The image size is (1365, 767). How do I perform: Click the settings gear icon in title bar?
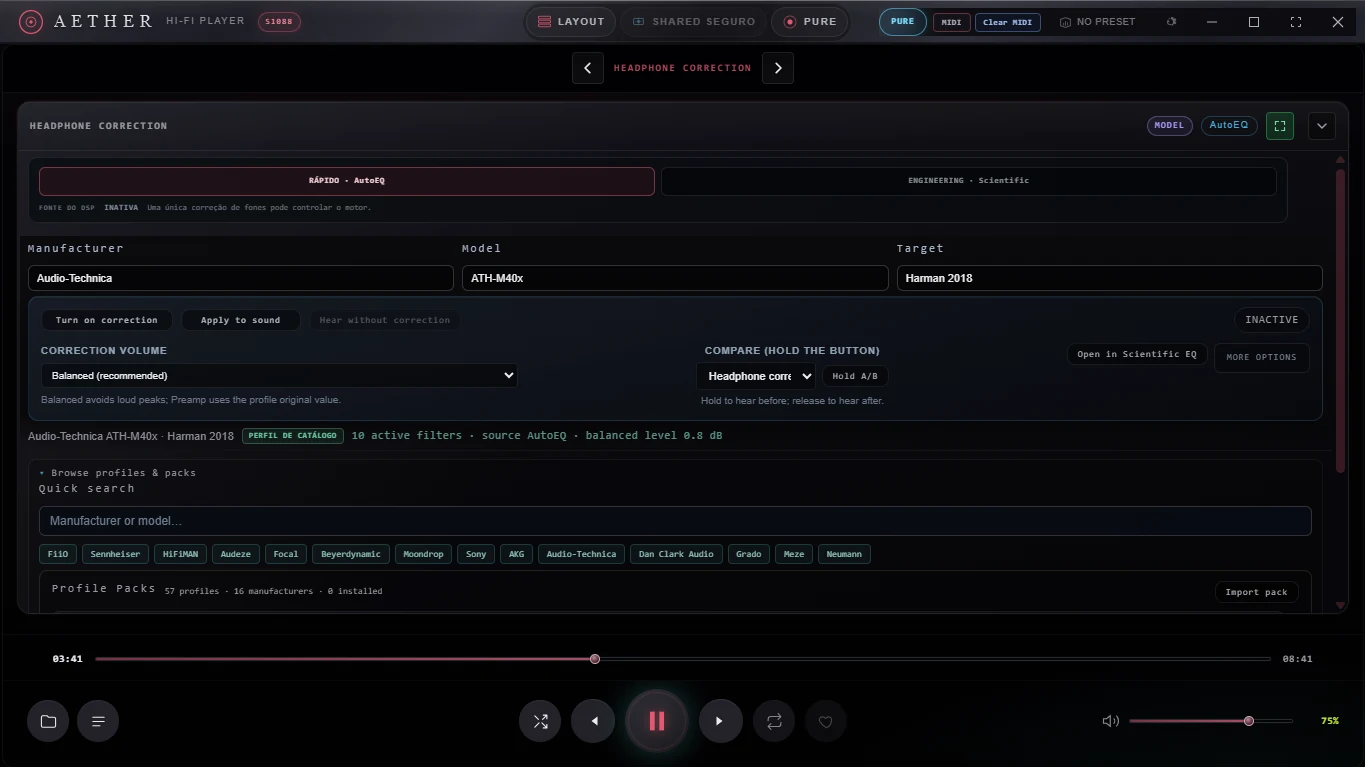click(1172, 22)
